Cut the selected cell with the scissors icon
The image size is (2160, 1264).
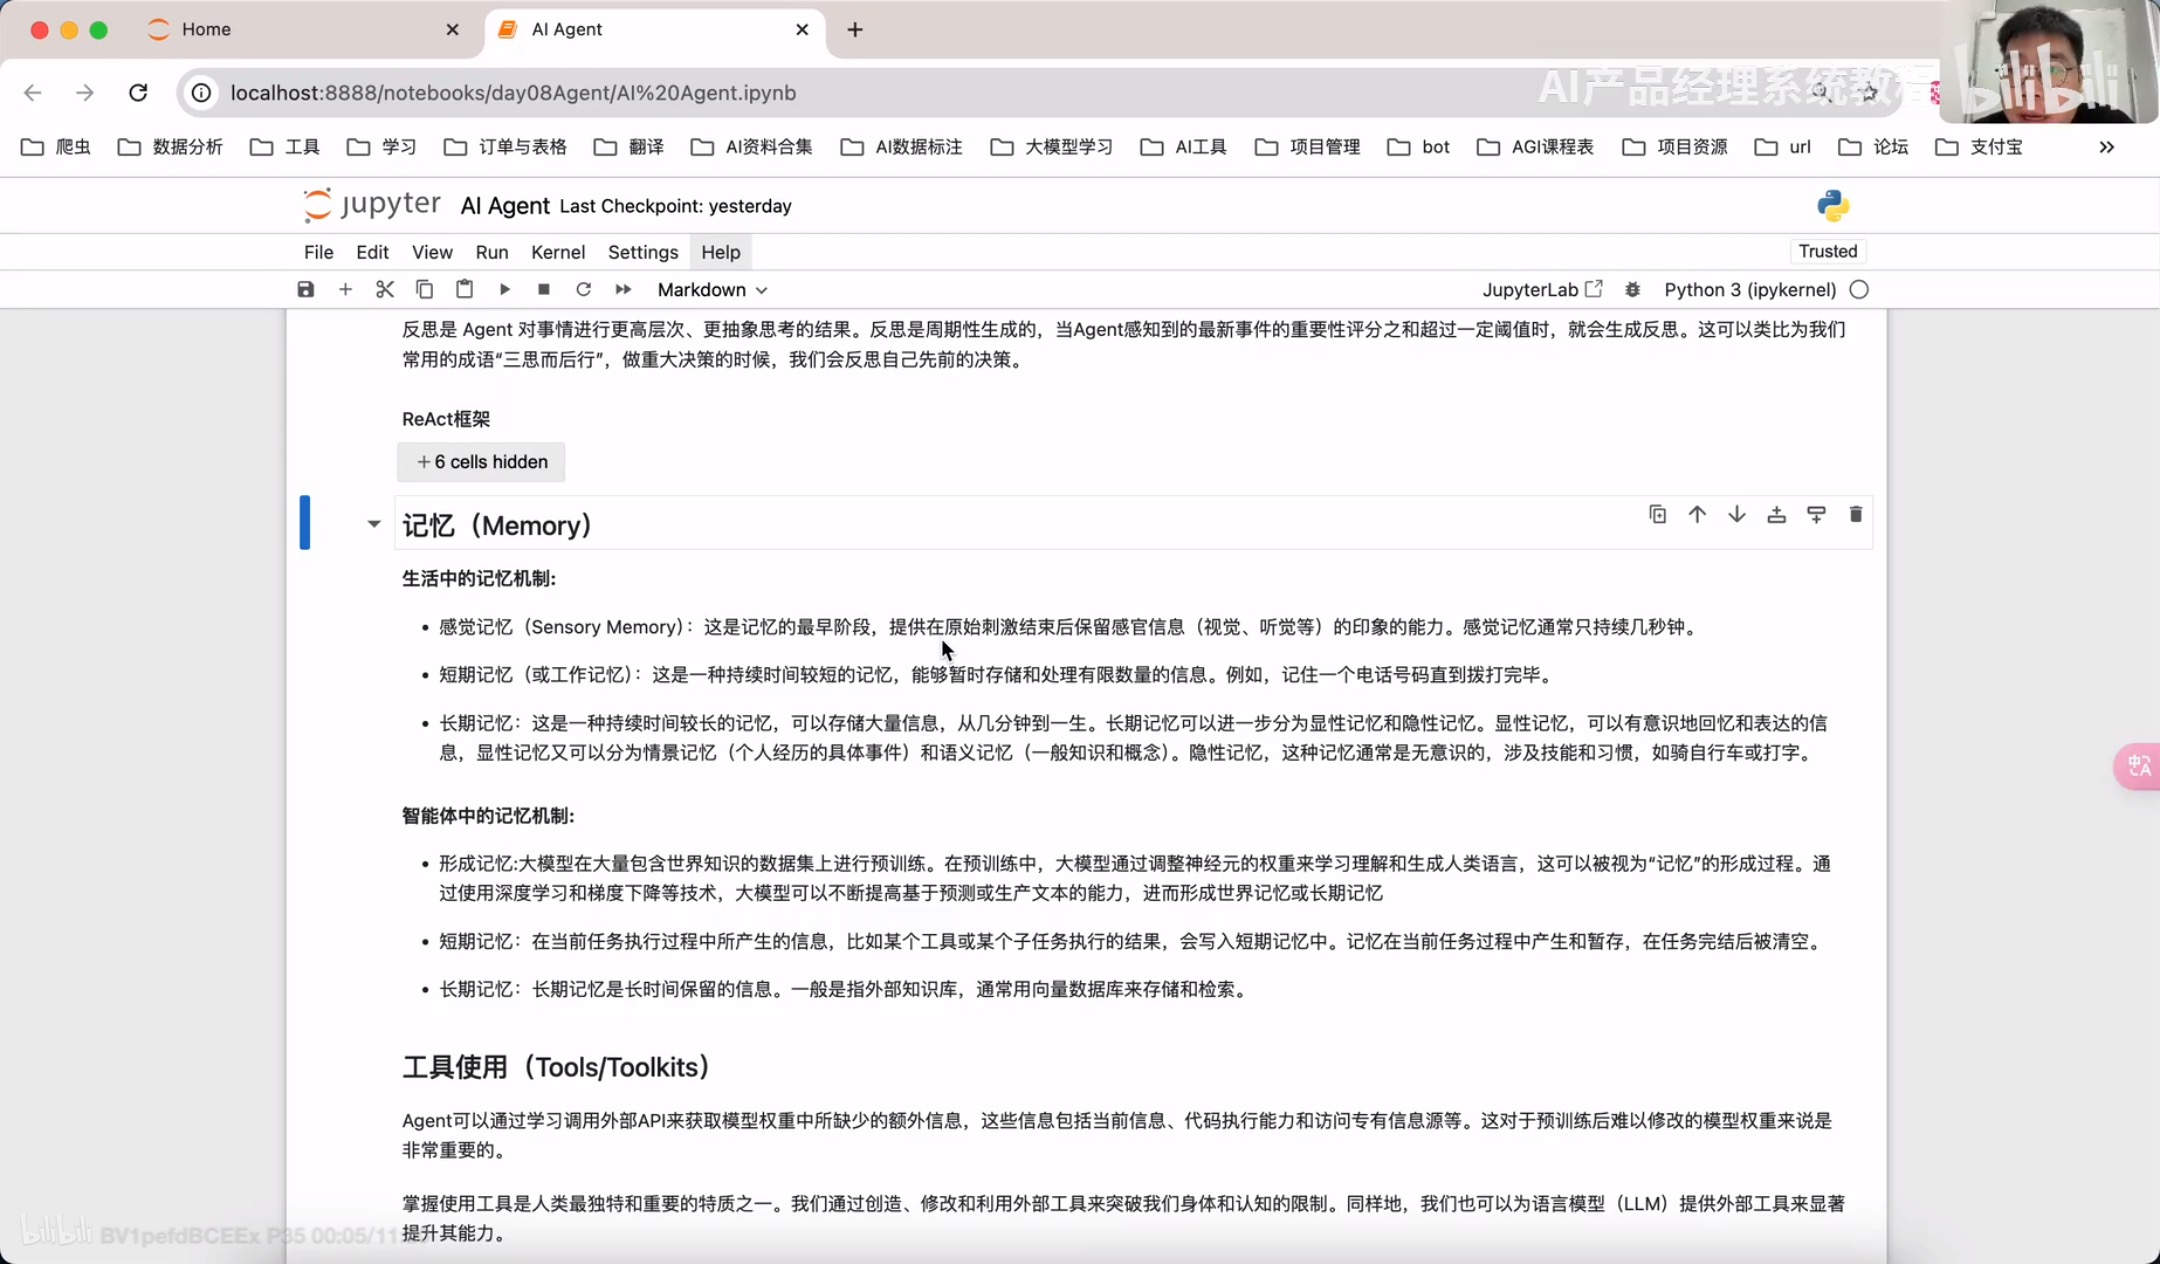pos(385,290)
